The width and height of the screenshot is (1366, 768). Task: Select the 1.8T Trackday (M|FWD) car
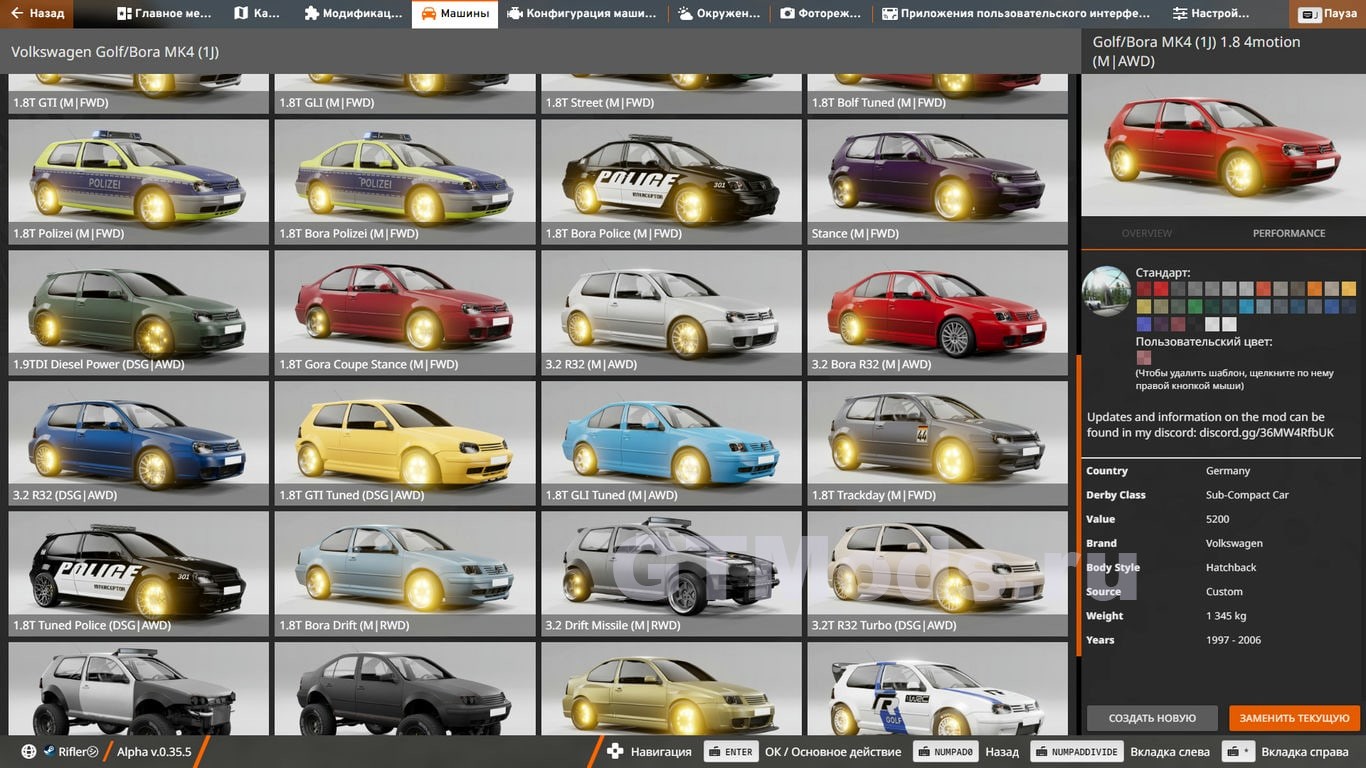938,444
